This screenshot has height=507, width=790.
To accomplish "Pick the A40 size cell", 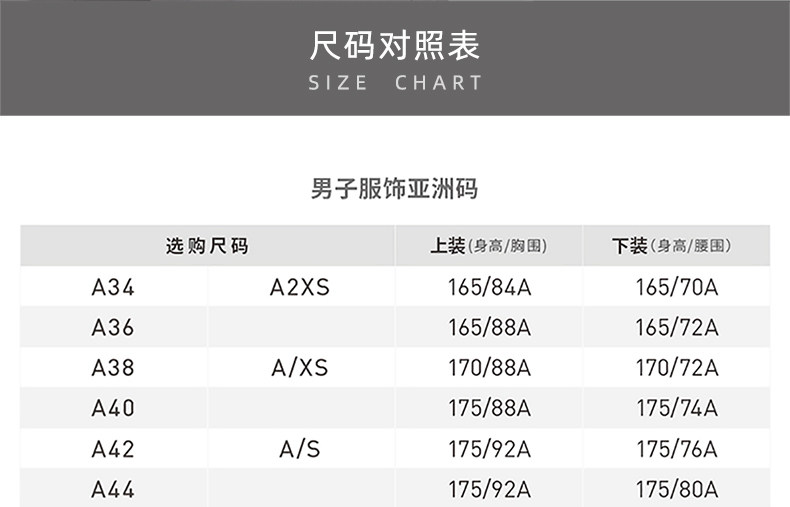I will point(113,408).
